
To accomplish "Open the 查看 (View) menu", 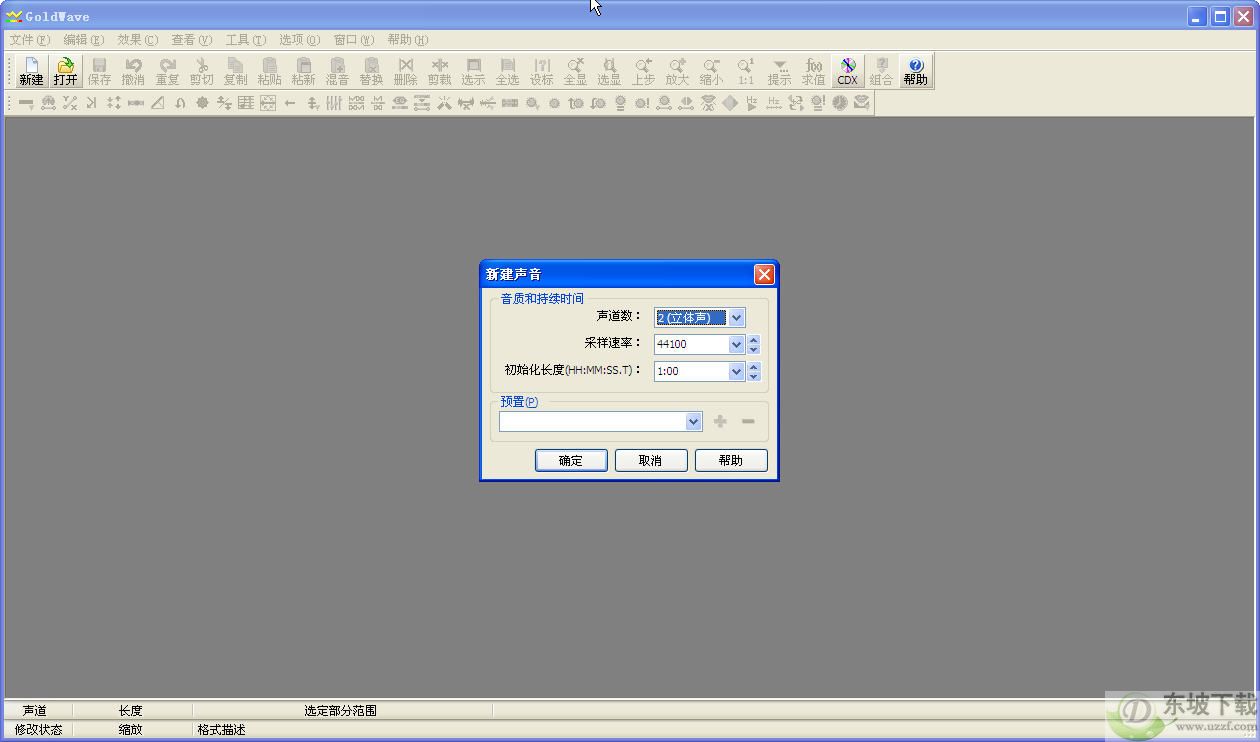I will (192, 40).
